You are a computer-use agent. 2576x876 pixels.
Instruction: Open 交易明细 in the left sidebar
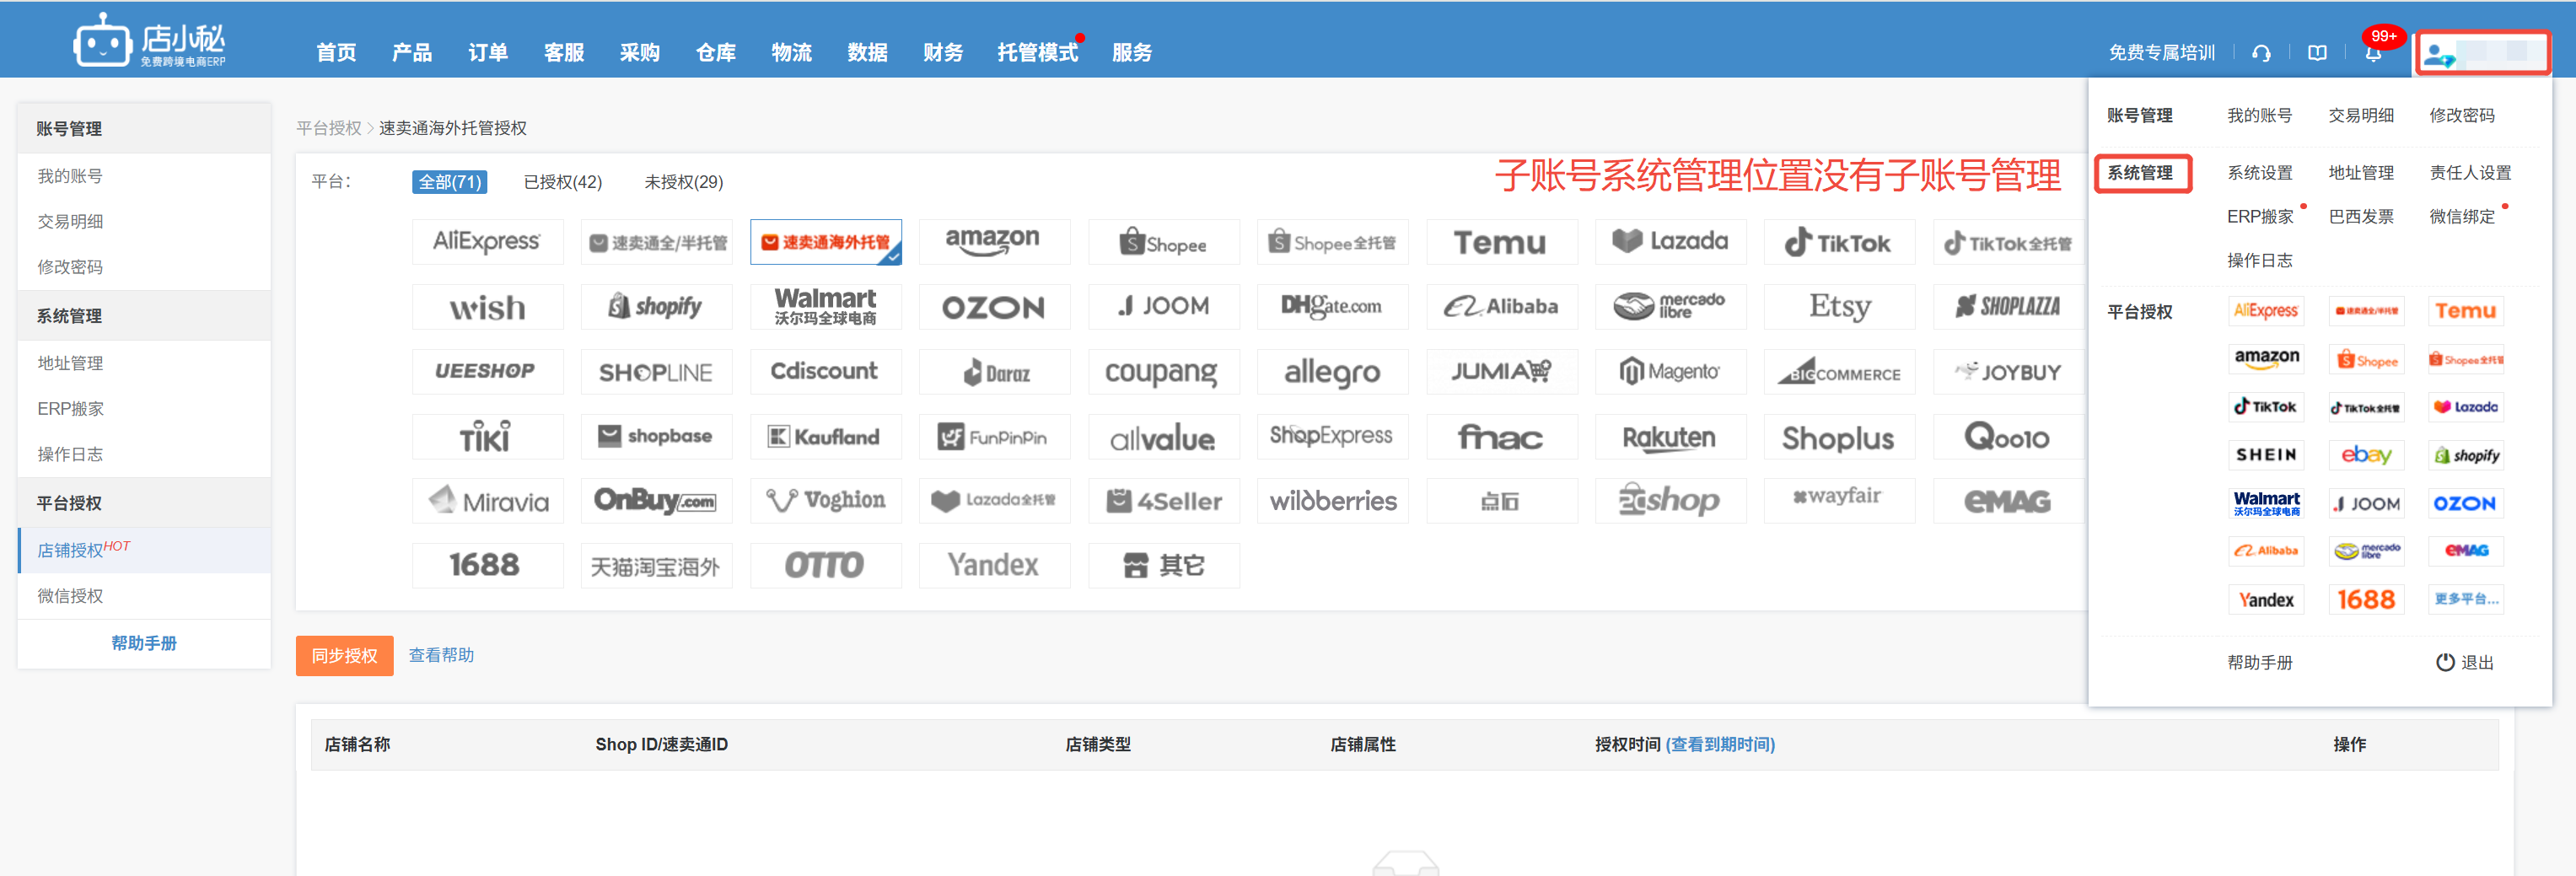pos(70,222)
